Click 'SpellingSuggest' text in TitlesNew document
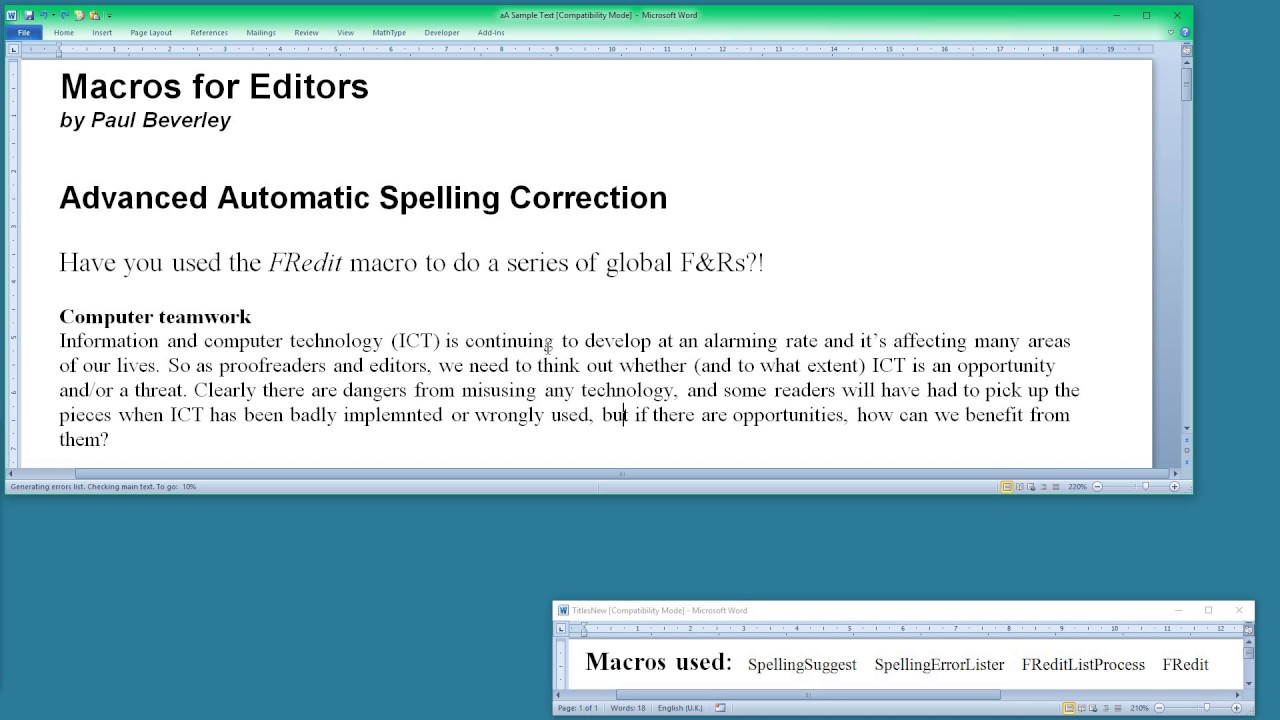Image resolution: width=1280 pixels, height=720 pixels. point(802,665)
